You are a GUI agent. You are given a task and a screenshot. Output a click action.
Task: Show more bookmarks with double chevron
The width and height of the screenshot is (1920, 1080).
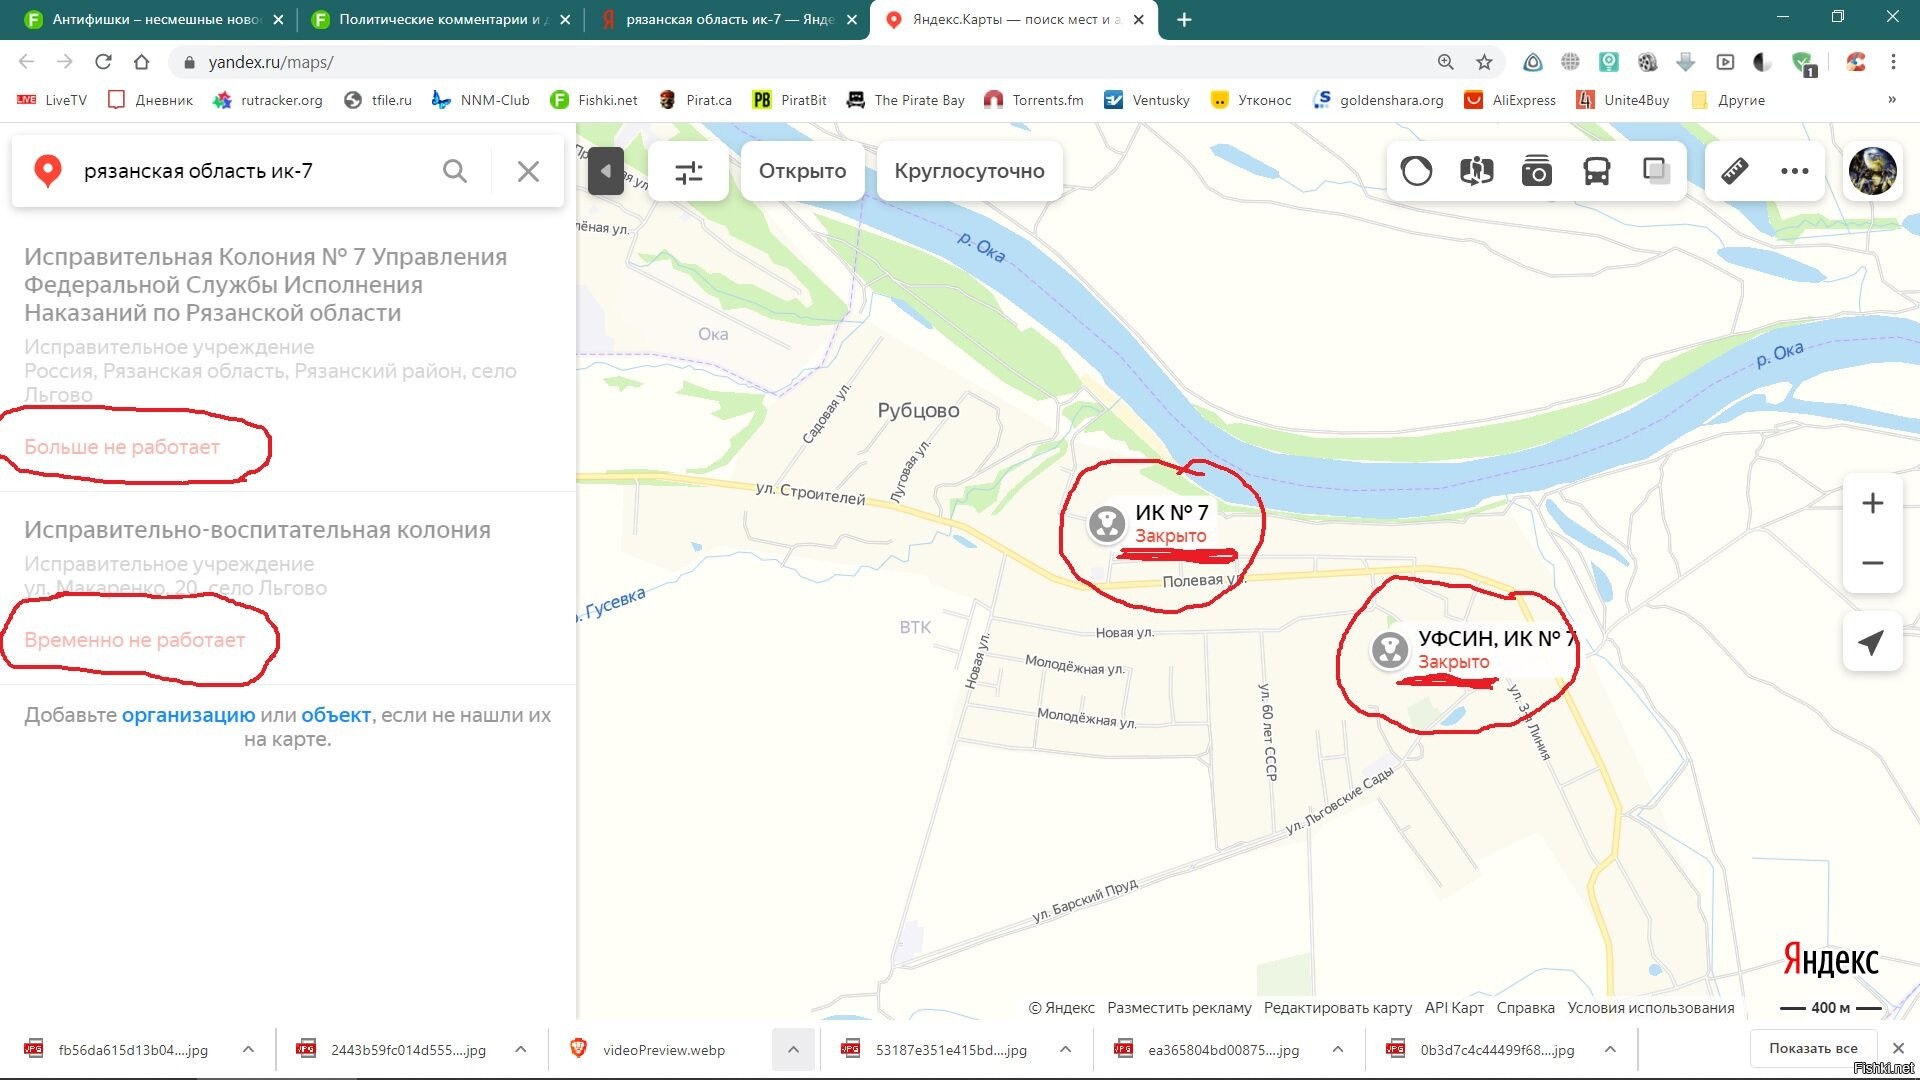(x=1891, y=100)
